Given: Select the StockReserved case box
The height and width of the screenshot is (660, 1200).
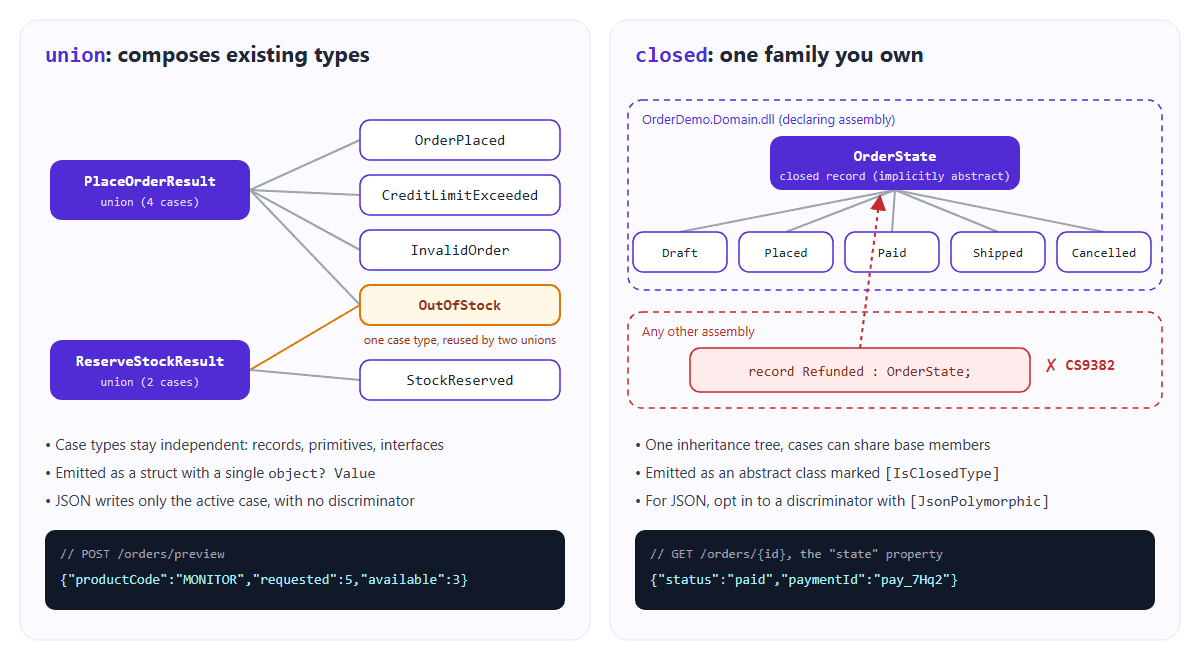Looking at the screenshot, I should click(x=460, y=380).
